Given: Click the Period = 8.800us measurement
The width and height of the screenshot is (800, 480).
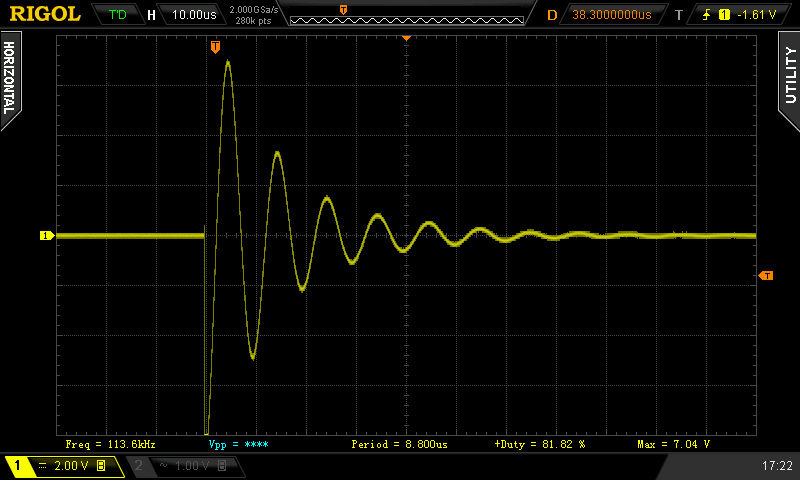Looking at the screenshot, I should pyautogui.click(x=399, y=444).
